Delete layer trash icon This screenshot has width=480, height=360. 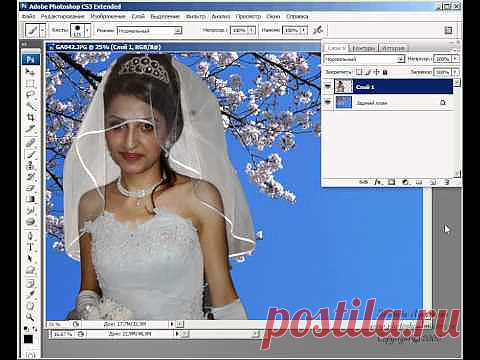(x=447, y=182)
